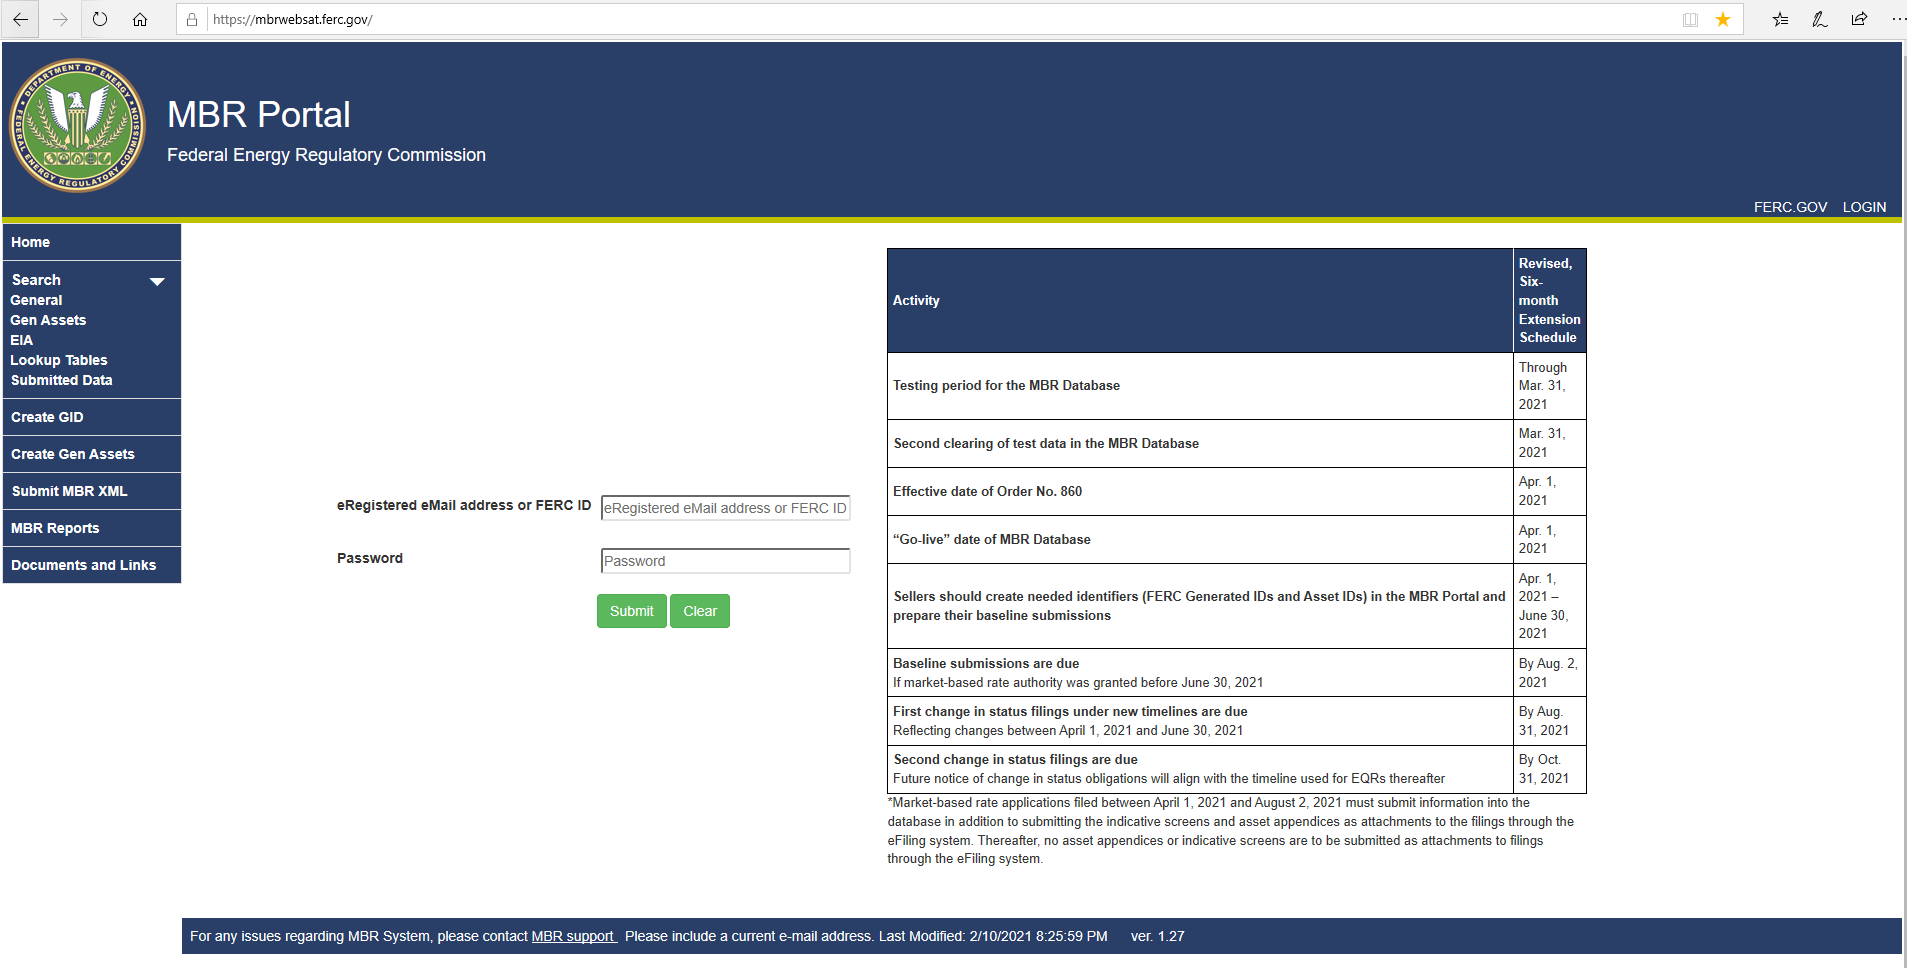
Task: Click Second clearing of test data row
Action: (1046, 443)
